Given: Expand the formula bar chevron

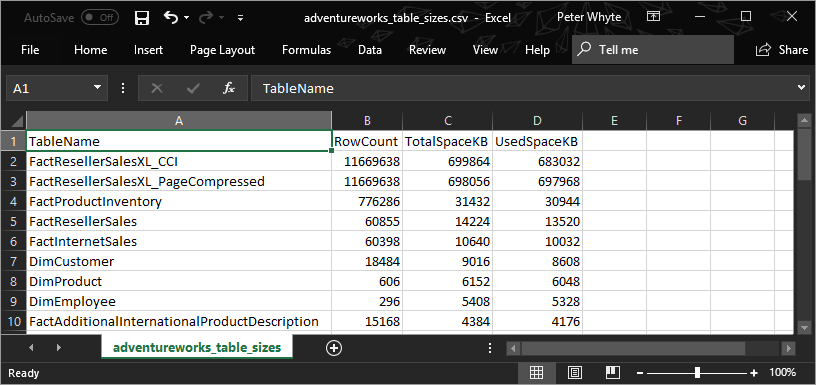Looking at the screenshot, I should (x=801, y=88).
